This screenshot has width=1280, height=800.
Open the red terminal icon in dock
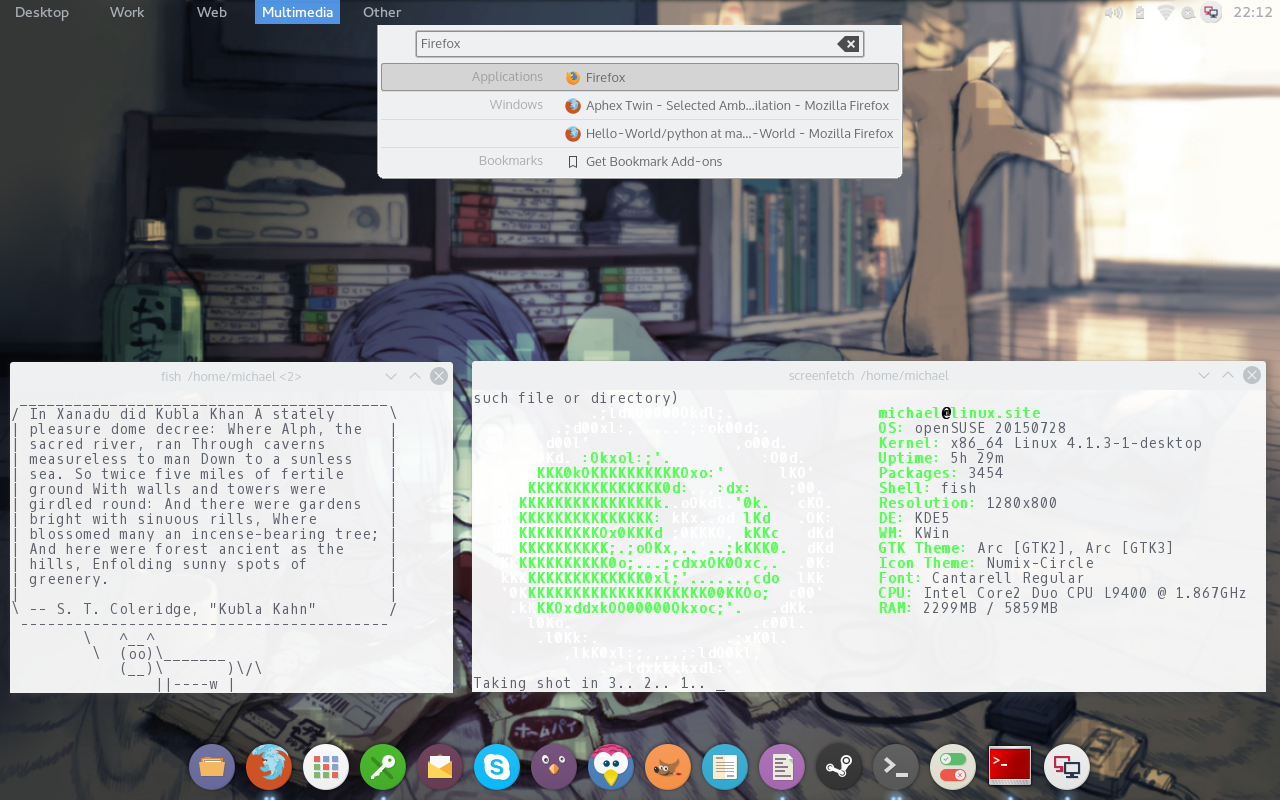coord(1009,767)
